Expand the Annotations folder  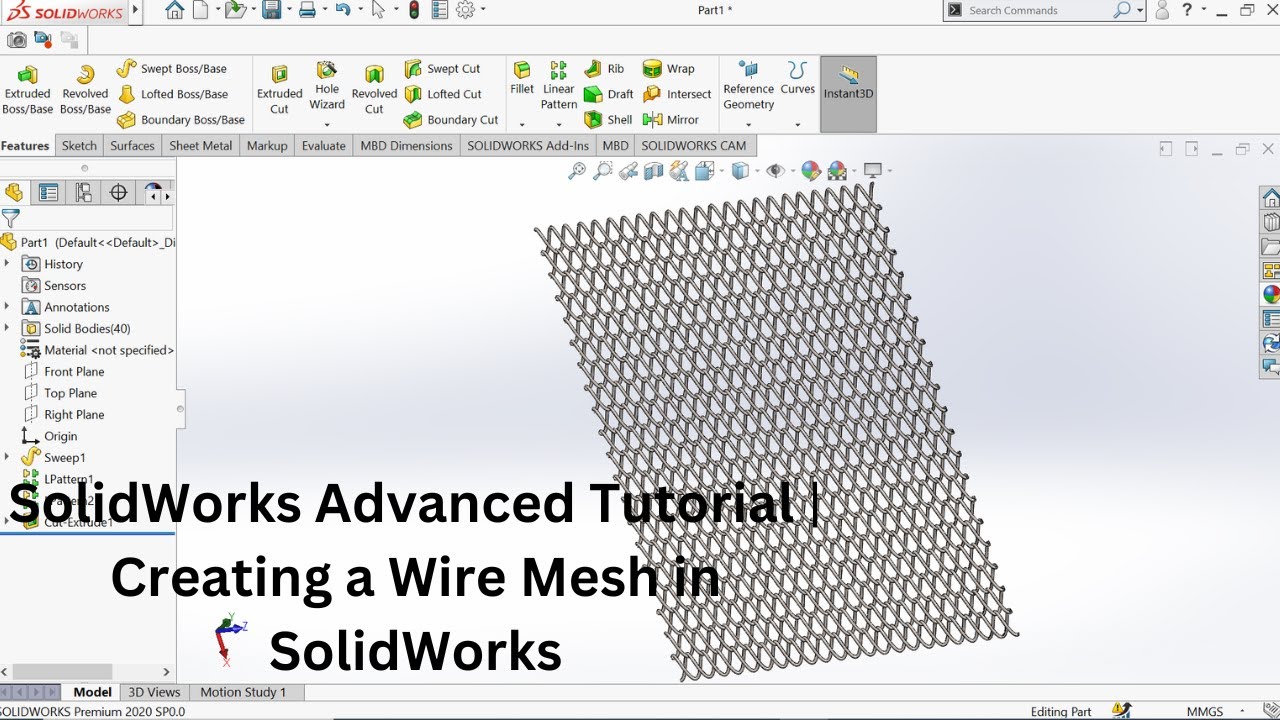click(x=7, y=307)
